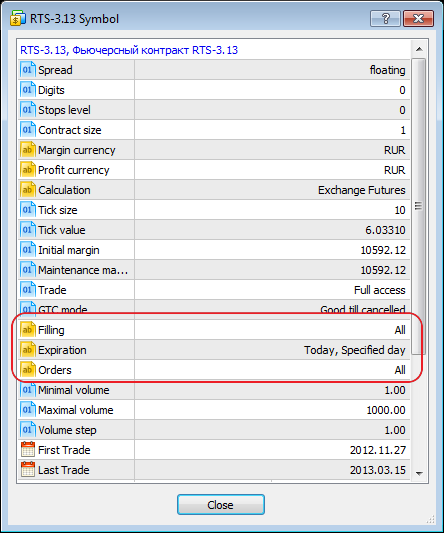
Task: Click the ab icon beside Orders
Action: 28,370
